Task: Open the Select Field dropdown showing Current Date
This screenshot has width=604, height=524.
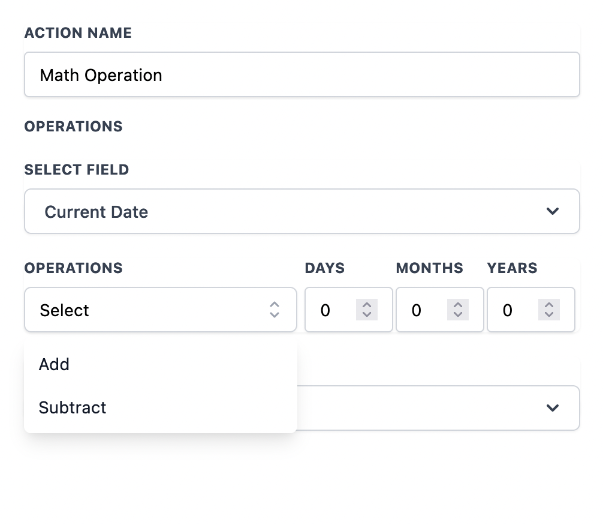Action: coord(301,212)
